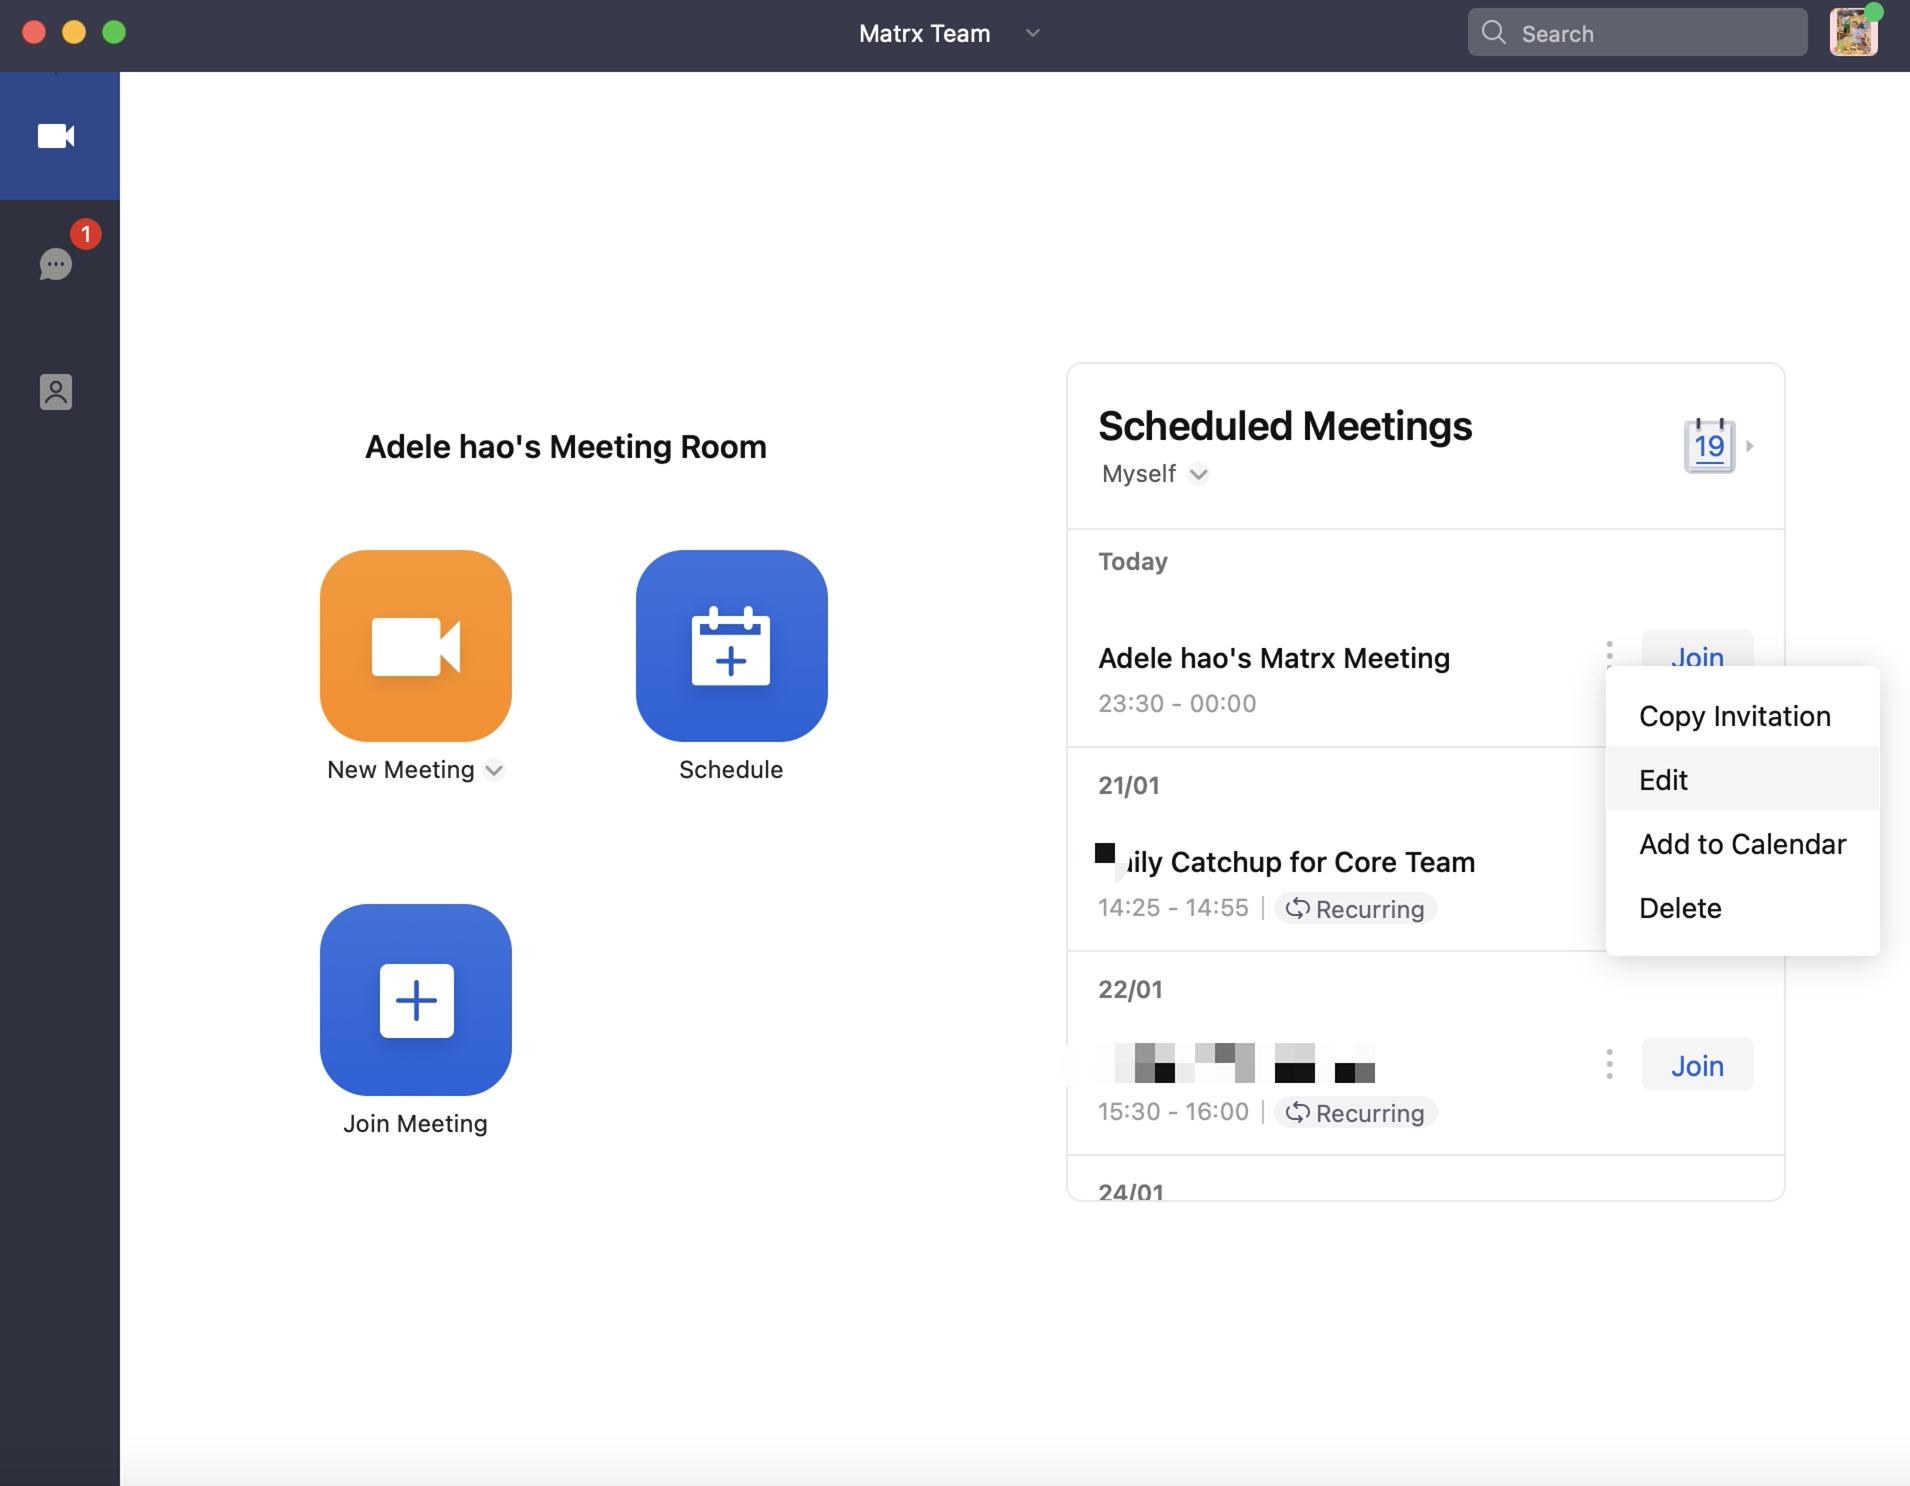
Task: Click the Schedule calendar icon
Action: 731,645
